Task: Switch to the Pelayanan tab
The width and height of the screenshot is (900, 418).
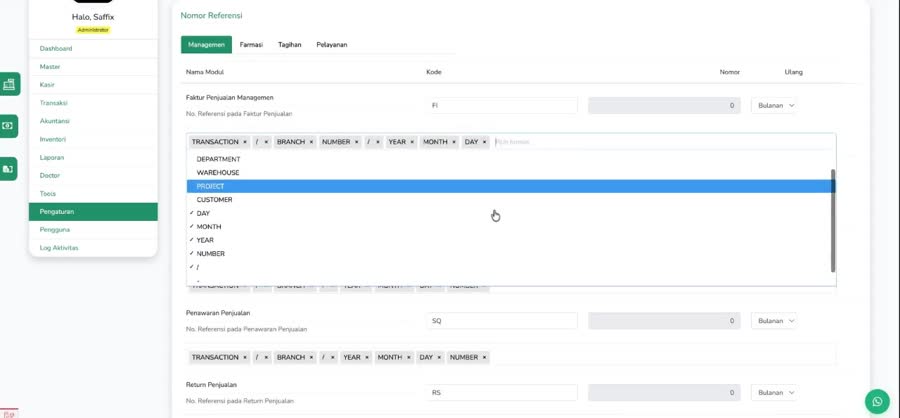Action: coord(332,45)
